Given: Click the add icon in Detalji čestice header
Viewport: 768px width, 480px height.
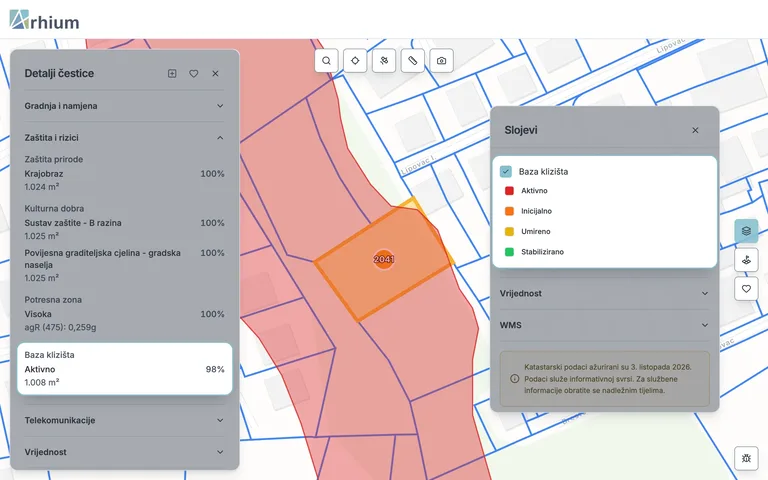Looking at the screenshot, I should 172,73.
